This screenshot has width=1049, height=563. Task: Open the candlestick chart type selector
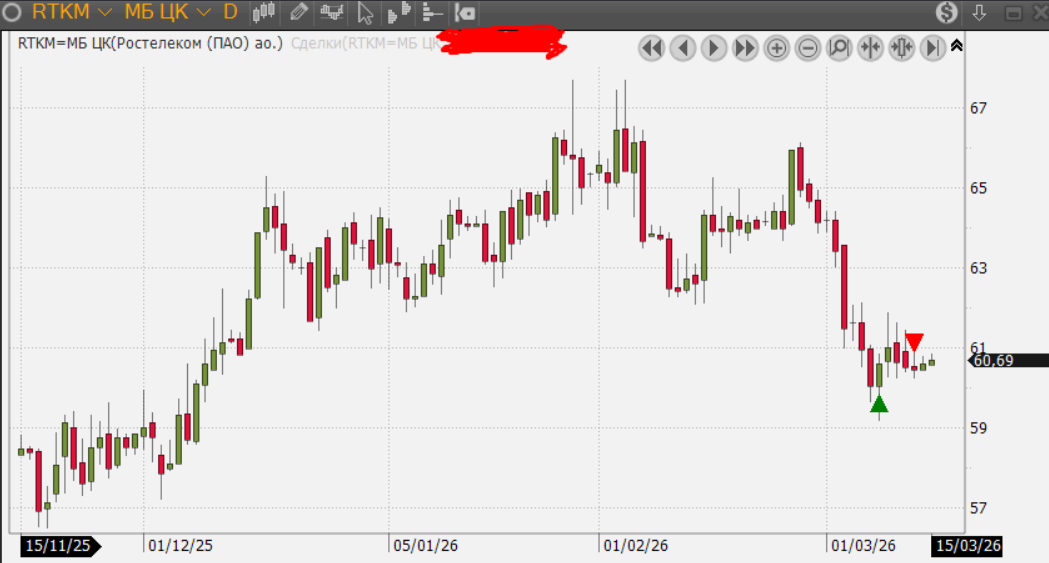click(264, 13)
